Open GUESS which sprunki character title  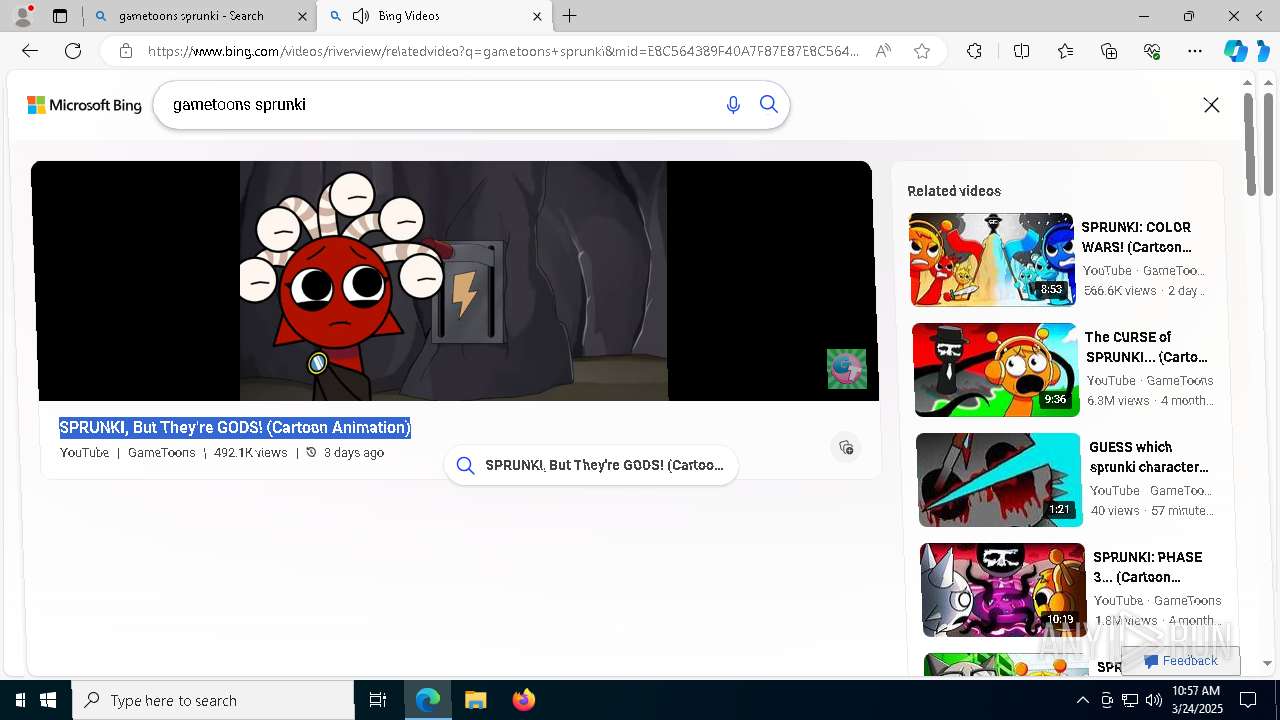point(1149,457)
